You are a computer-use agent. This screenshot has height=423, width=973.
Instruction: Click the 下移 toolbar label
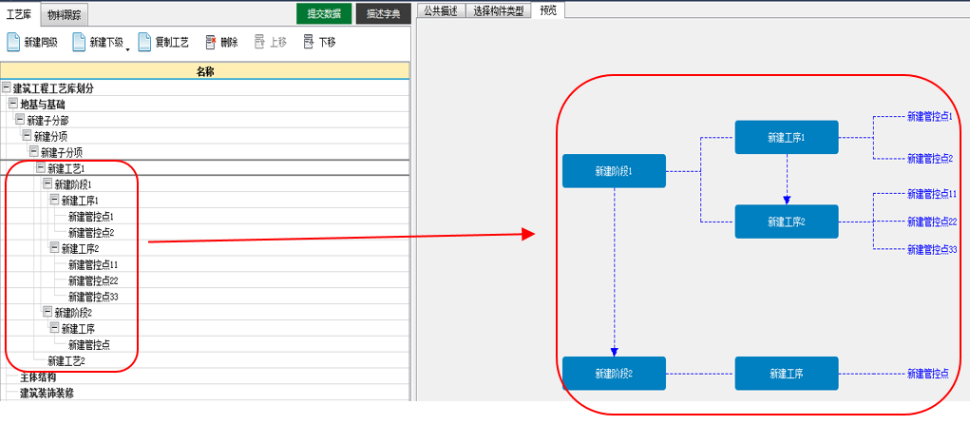click(327, 43)
